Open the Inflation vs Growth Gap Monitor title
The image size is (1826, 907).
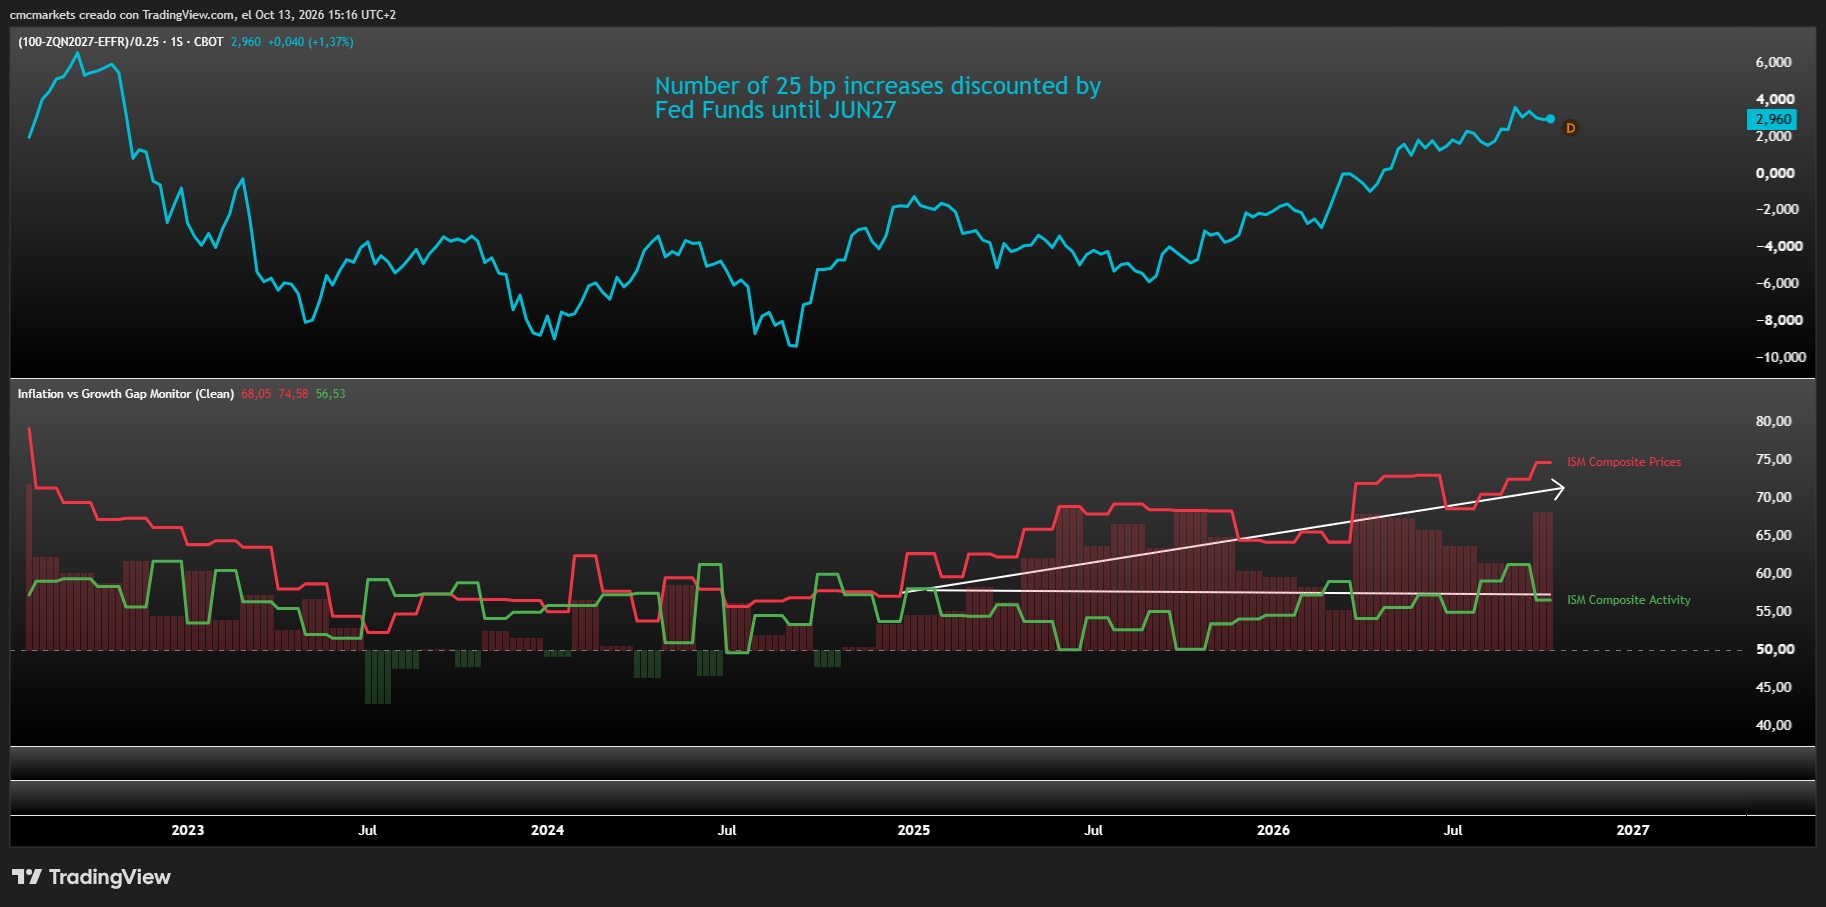pyautogui.click(x=125, y=394)
